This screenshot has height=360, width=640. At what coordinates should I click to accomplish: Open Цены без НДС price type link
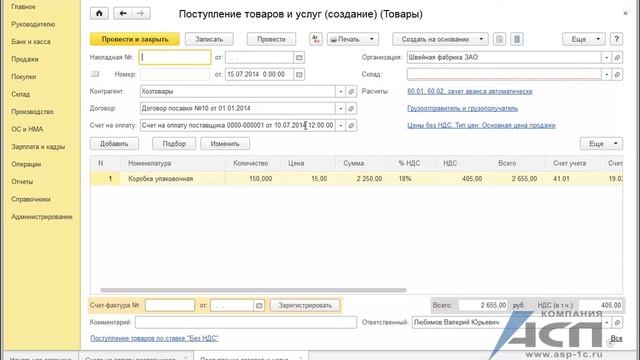pos(481,125)
